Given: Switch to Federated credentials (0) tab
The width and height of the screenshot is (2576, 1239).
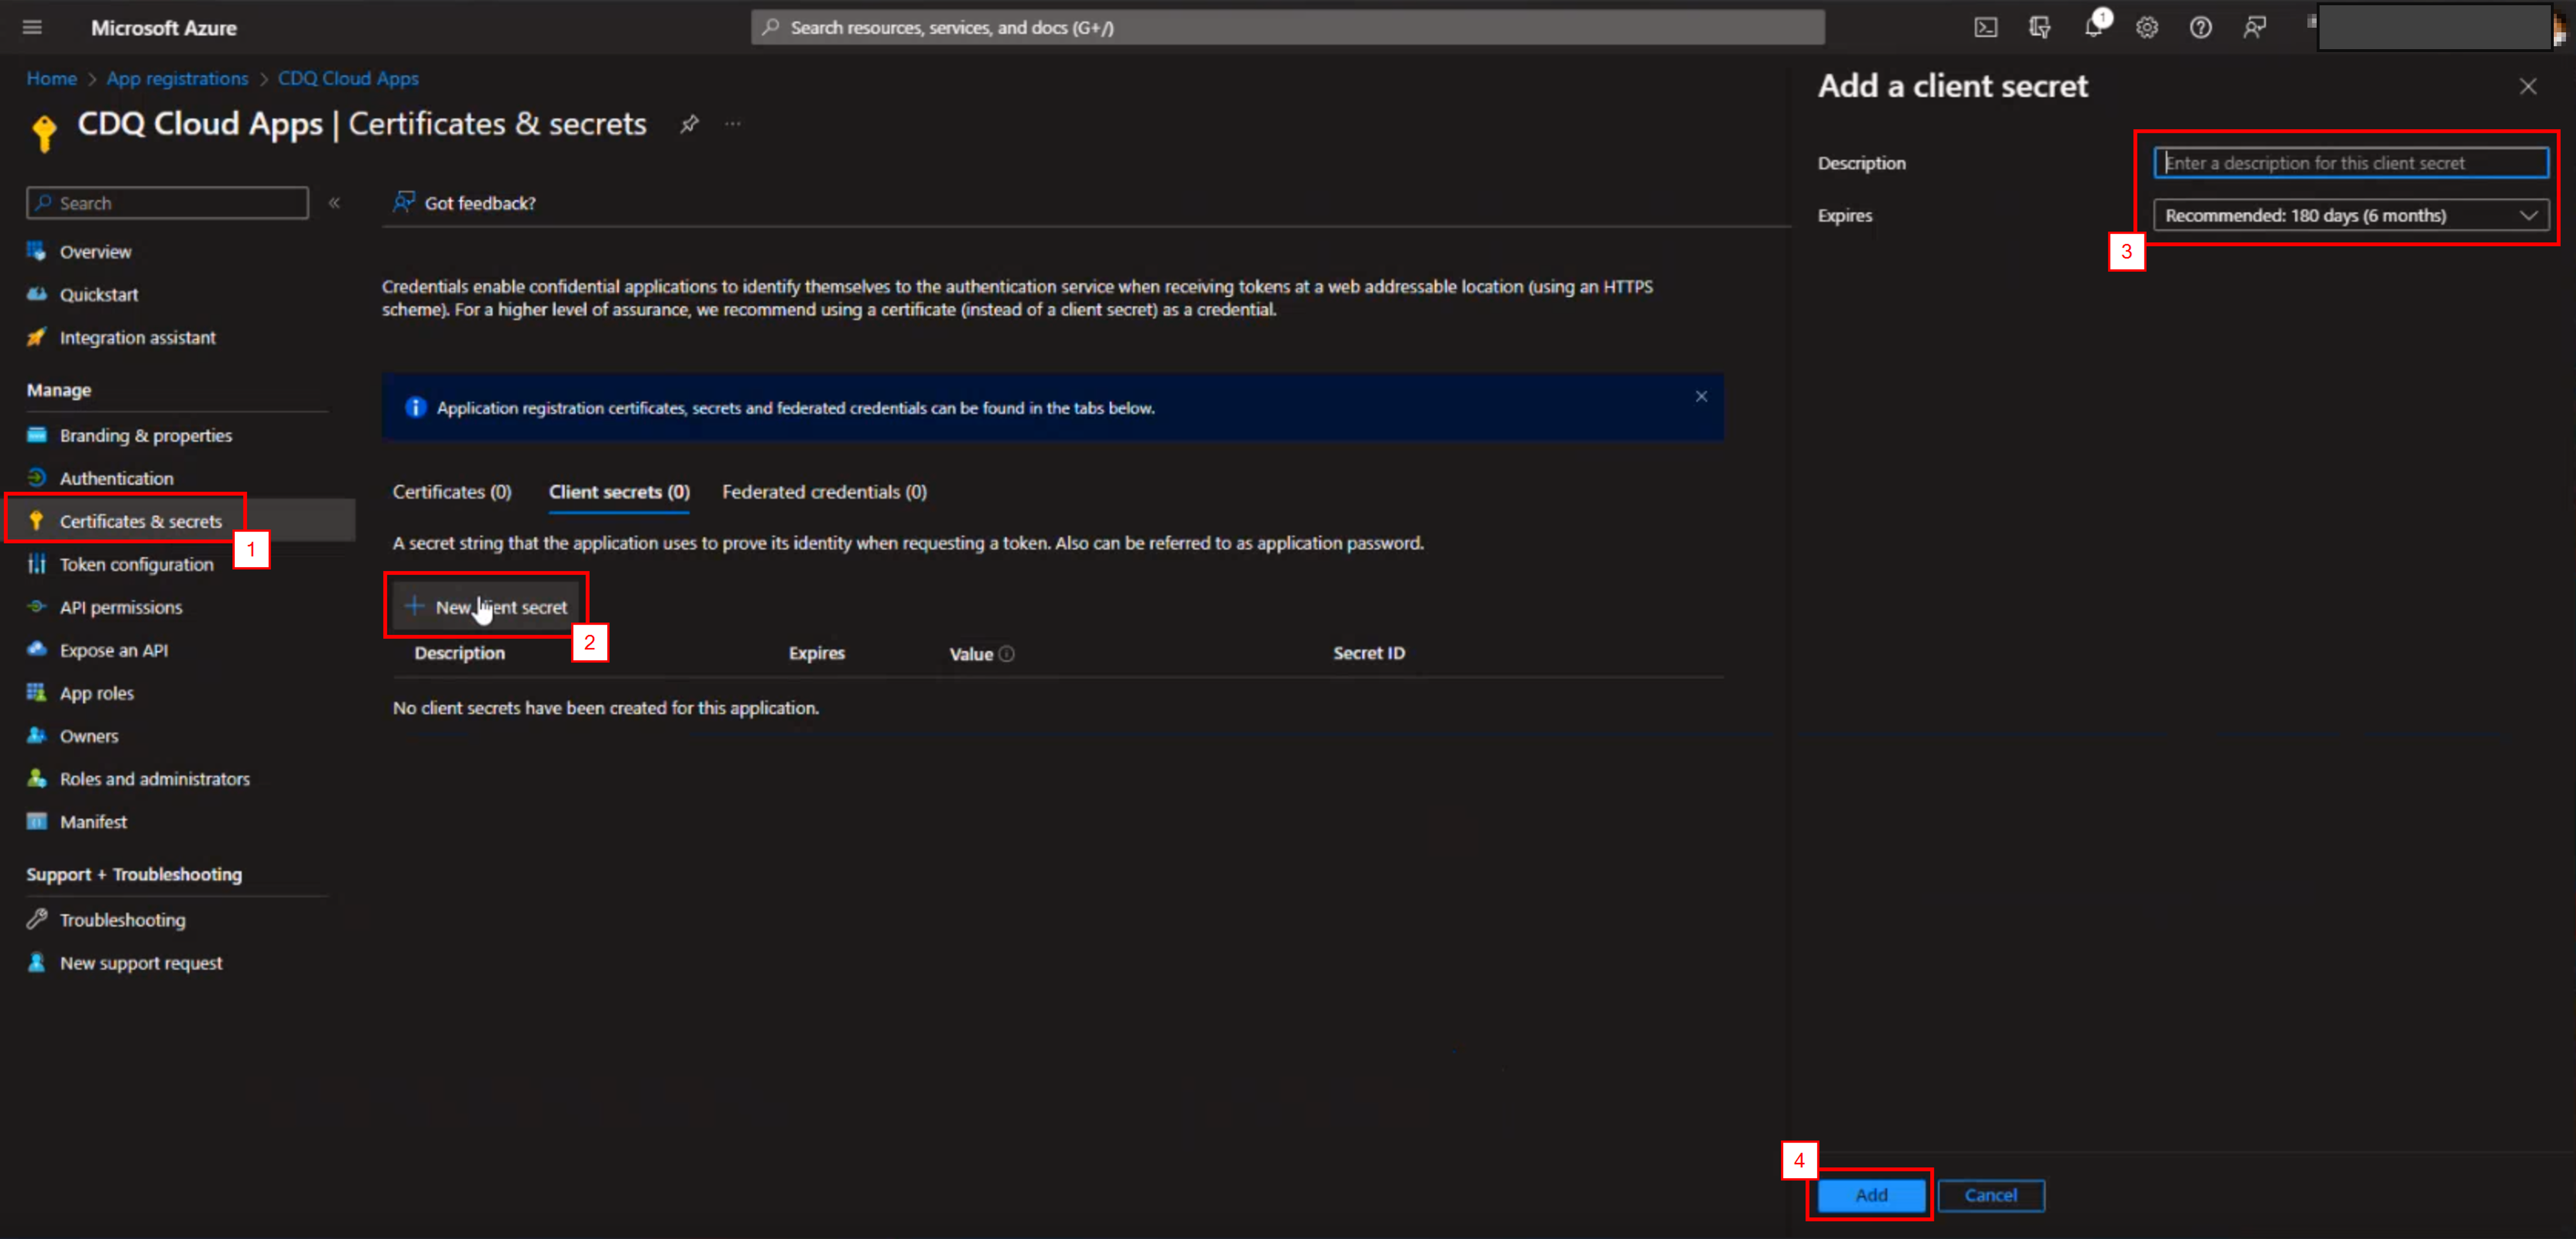Looking at the screenshot, I should (824, 492).
